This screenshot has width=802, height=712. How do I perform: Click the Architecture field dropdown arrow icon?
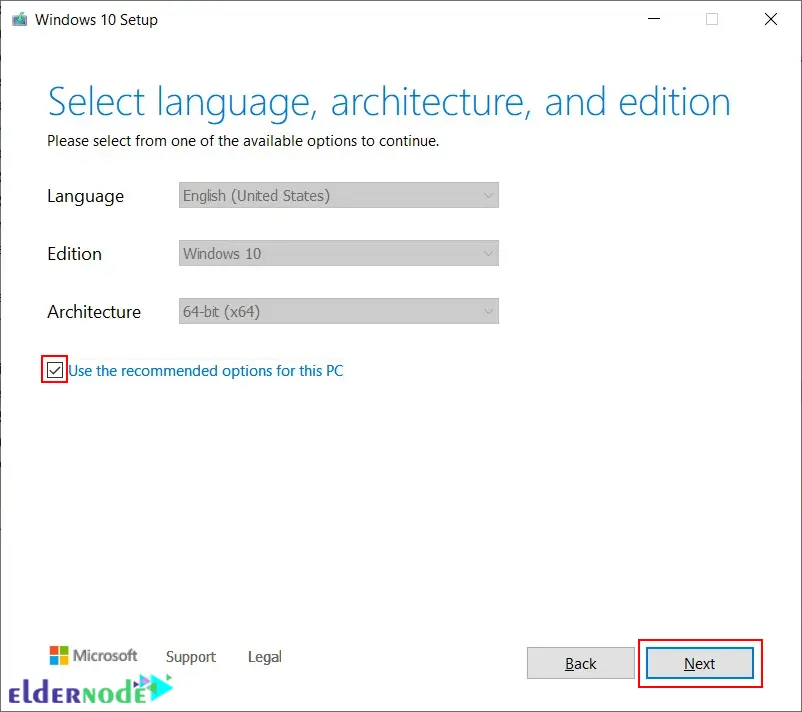pyautogui.click(x=487, y=311)
